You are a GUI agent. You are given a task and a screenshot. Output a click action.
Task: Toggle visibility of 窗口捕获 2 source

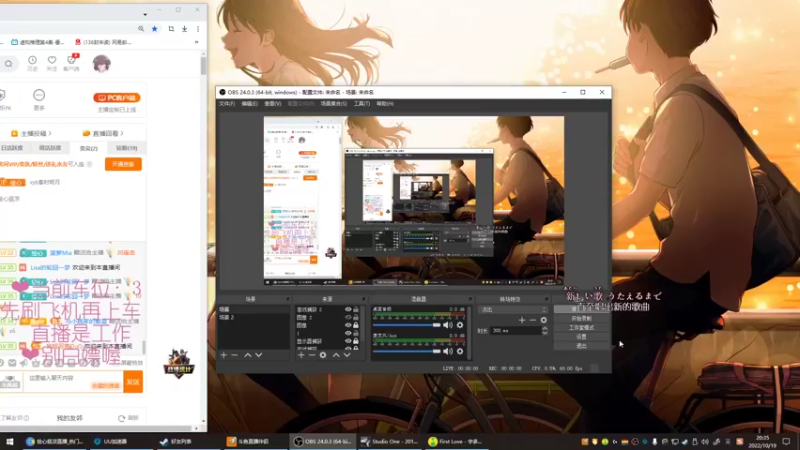[x=348, y=310]
